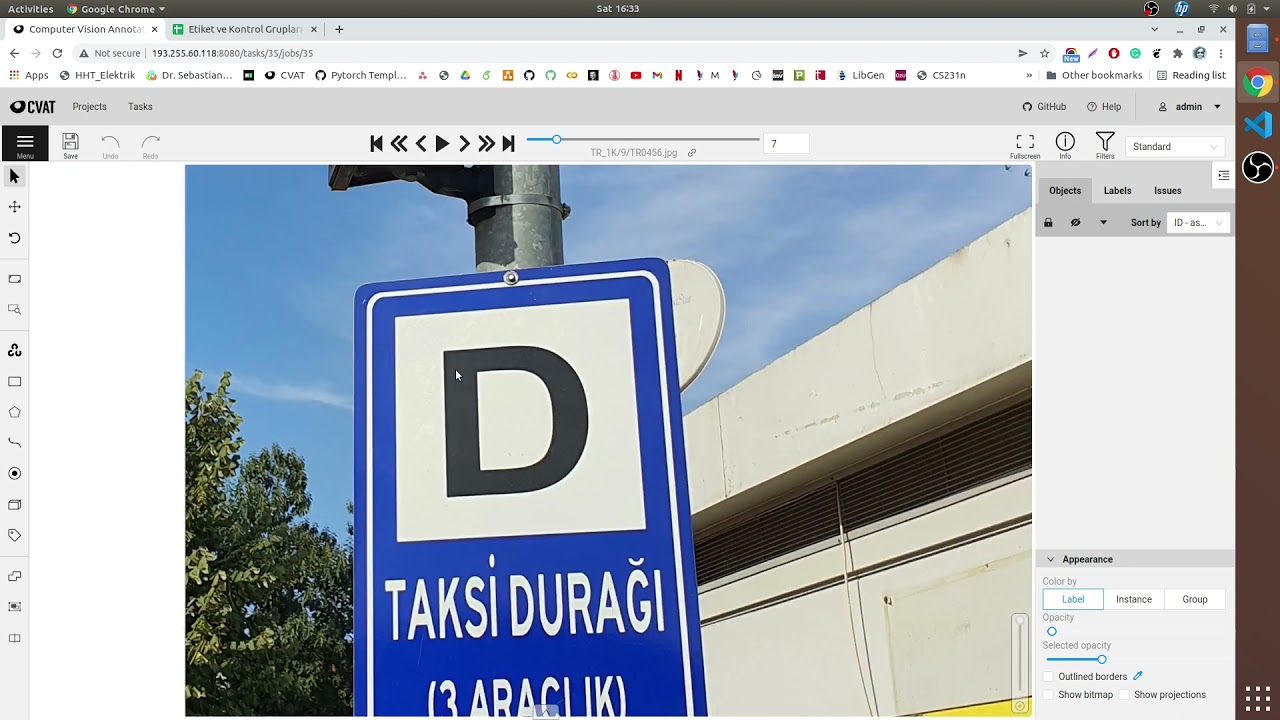Select the Merge shapes tool

coord(14,576)
